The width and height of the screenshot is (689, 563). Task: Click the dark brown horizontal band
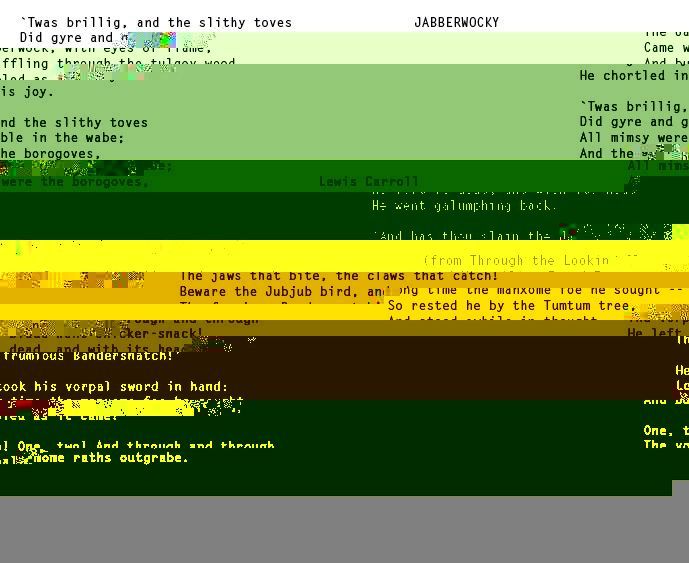[x=400, y=368]
